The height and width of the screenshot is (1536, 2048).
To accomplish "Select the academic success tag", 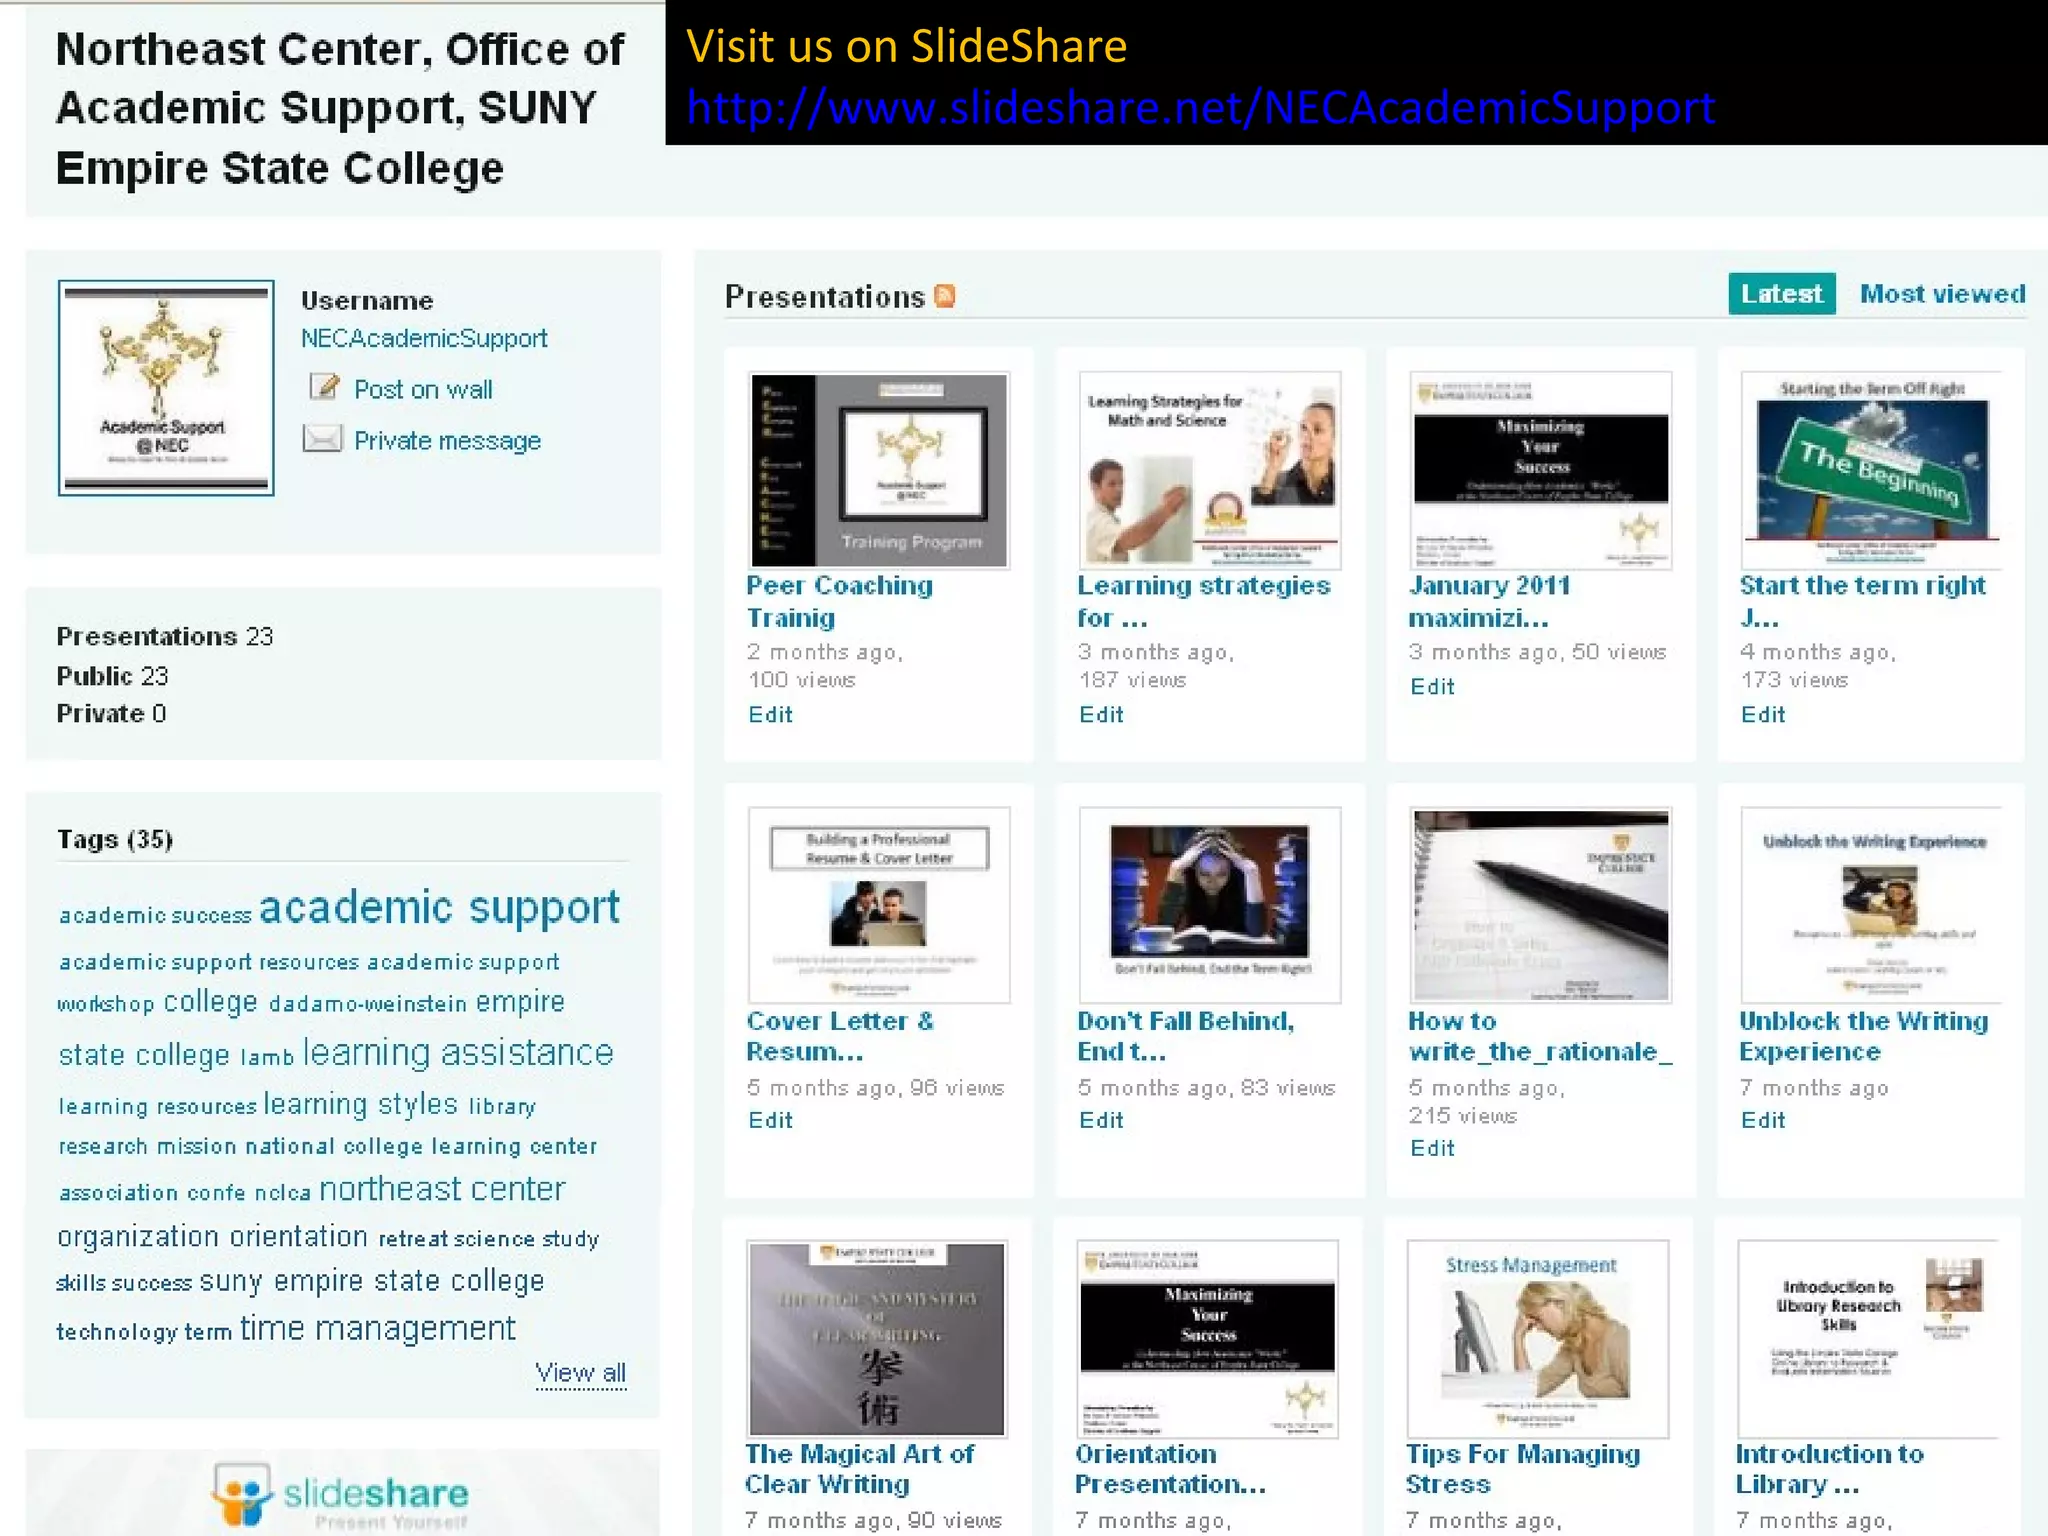I will [x=155, y=916].
